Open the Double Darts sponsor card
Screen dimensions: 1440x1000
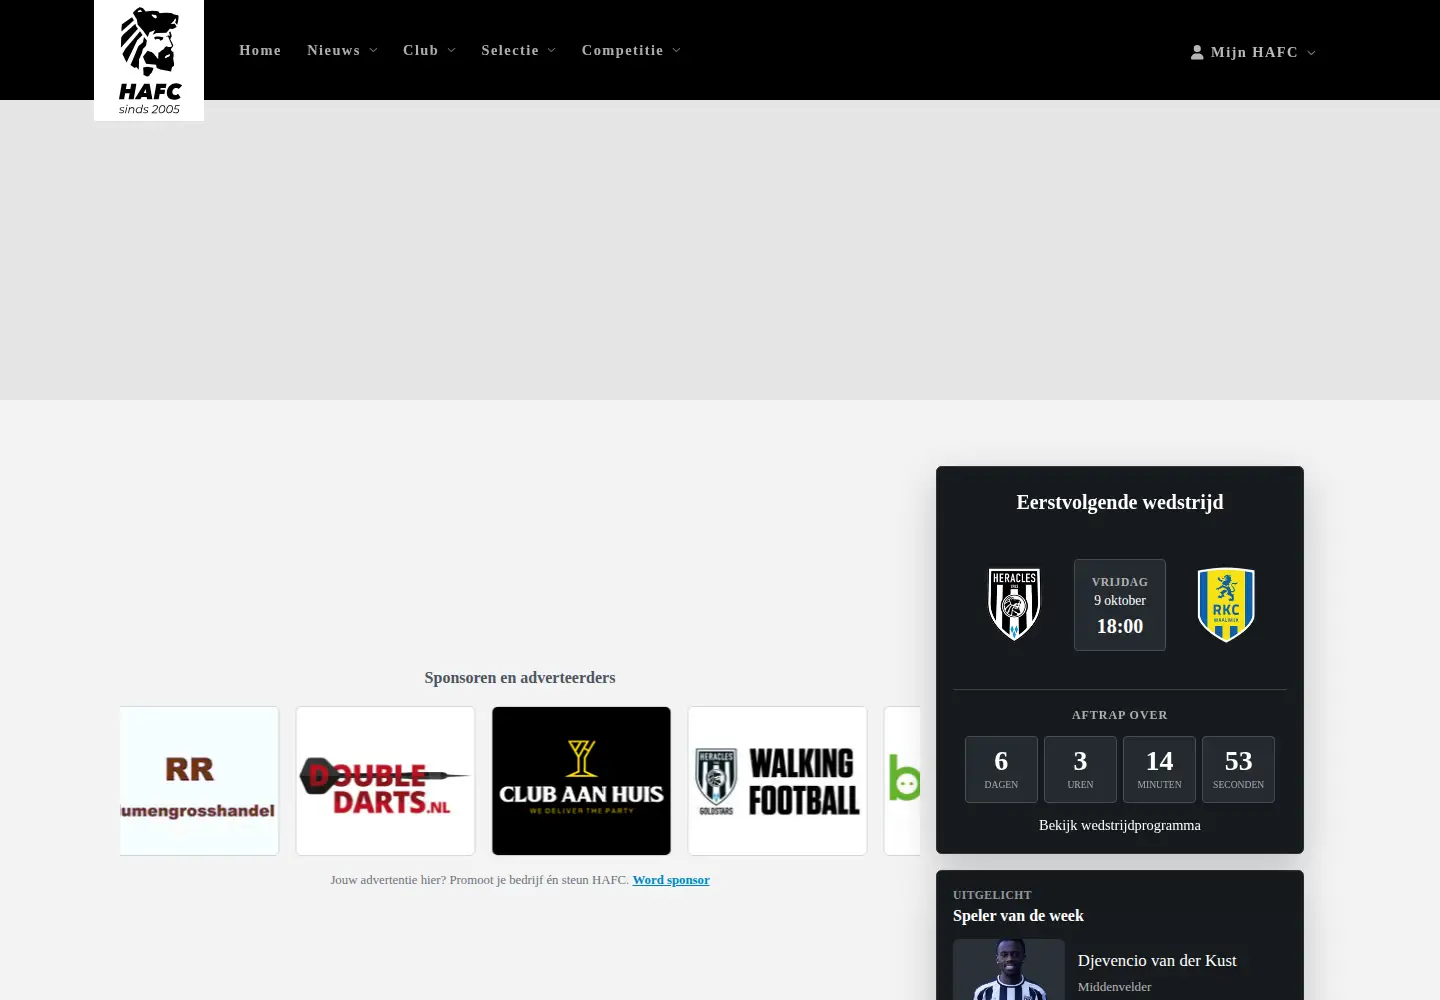[385, 781]
